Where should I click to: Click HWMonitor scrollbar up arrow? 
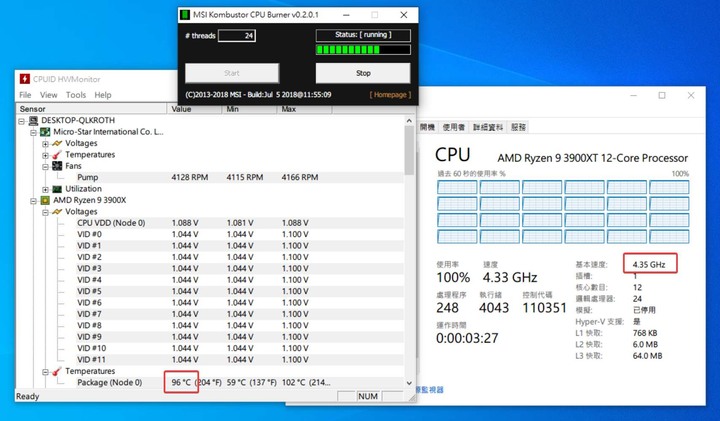click(x=409, y=120)
